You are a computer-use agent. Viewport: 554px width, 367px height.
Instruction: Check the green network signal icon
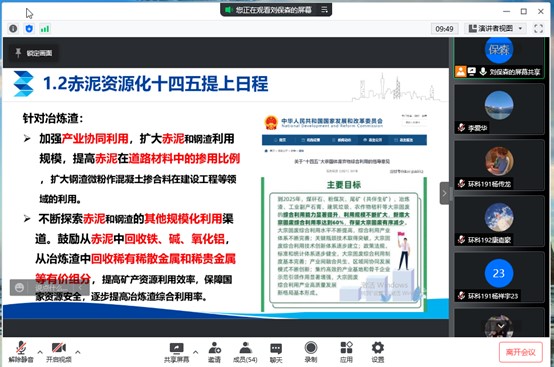point(45,29)
